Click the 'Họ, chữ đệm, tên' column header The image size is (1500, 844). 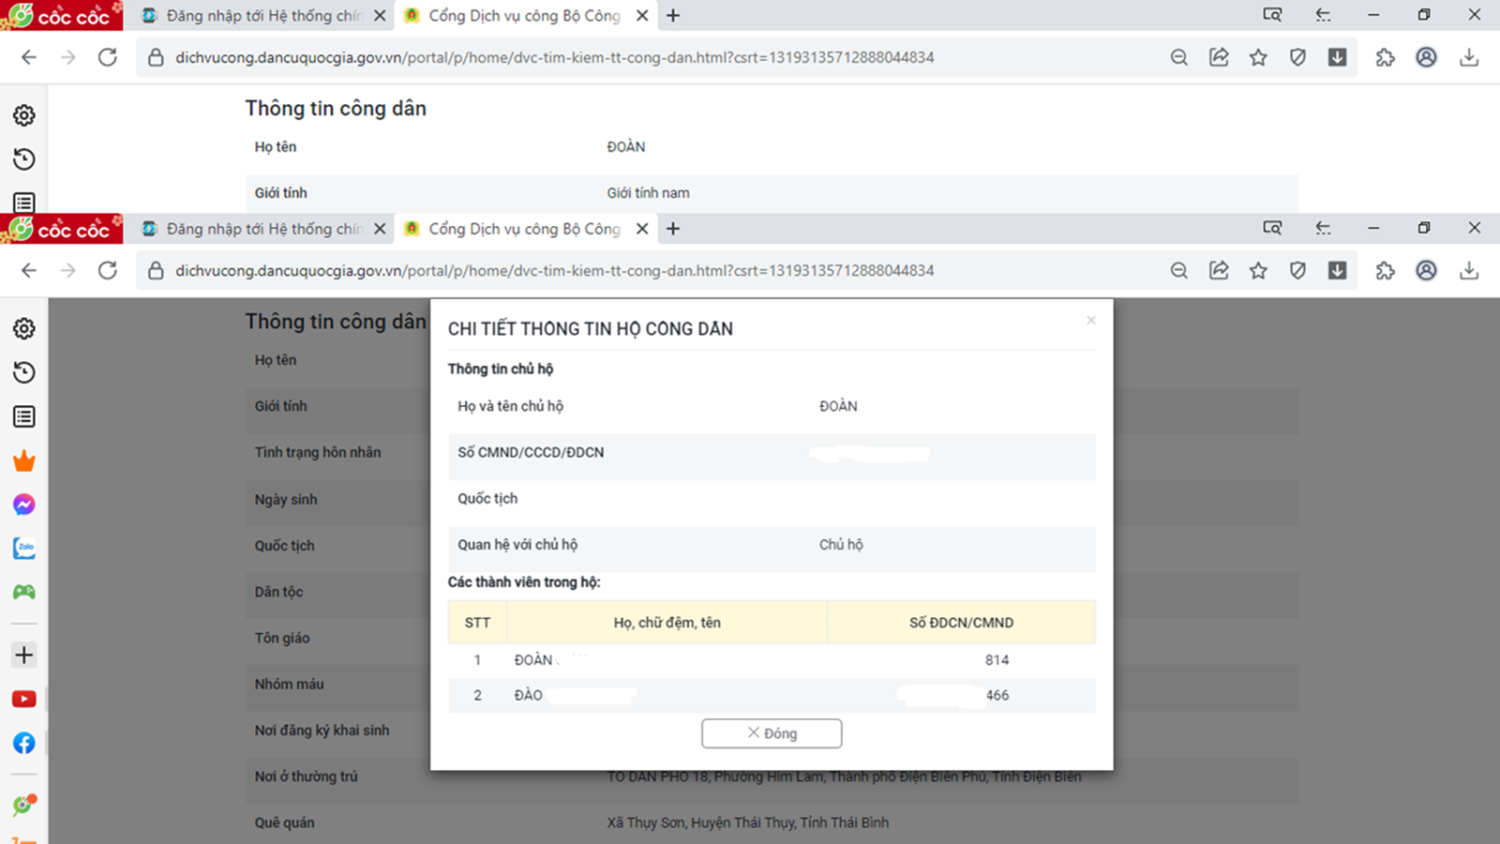[667, 622]
